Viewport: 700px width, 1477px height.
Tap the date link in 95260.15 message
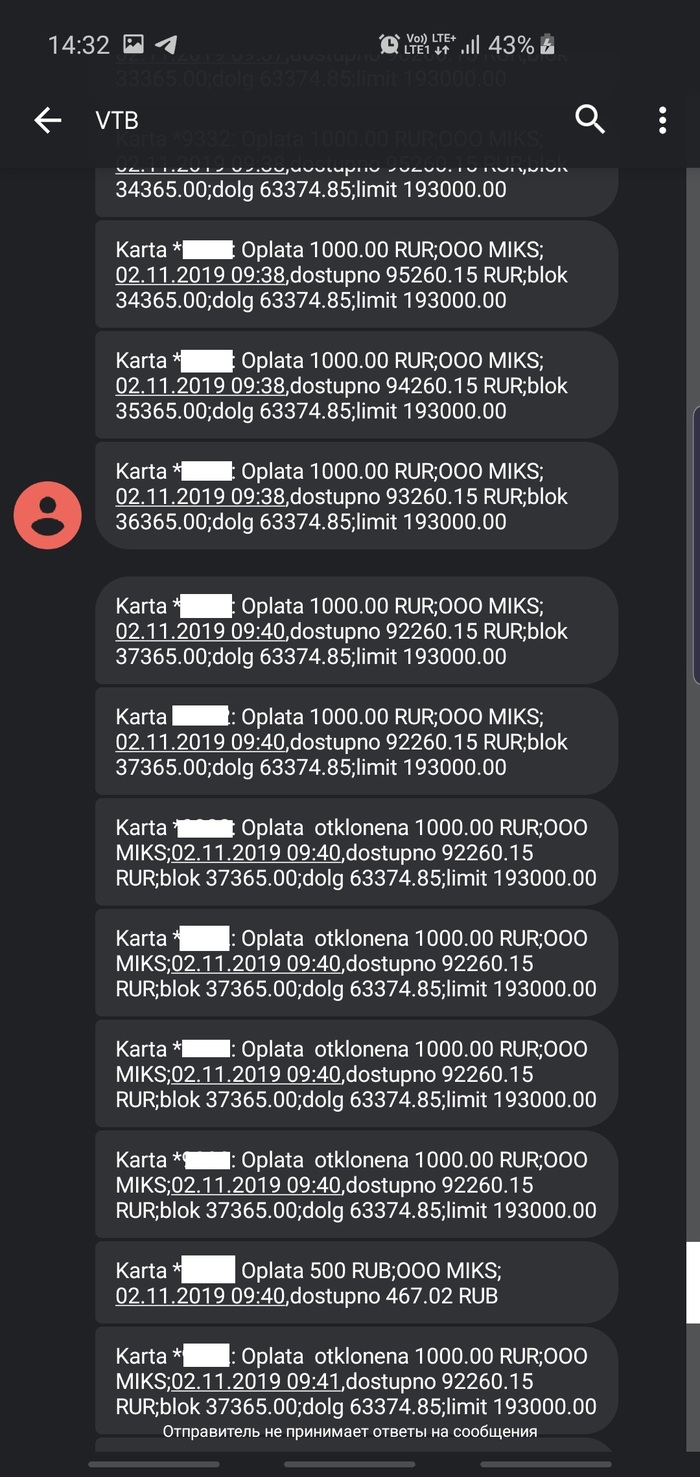(201, 275)
